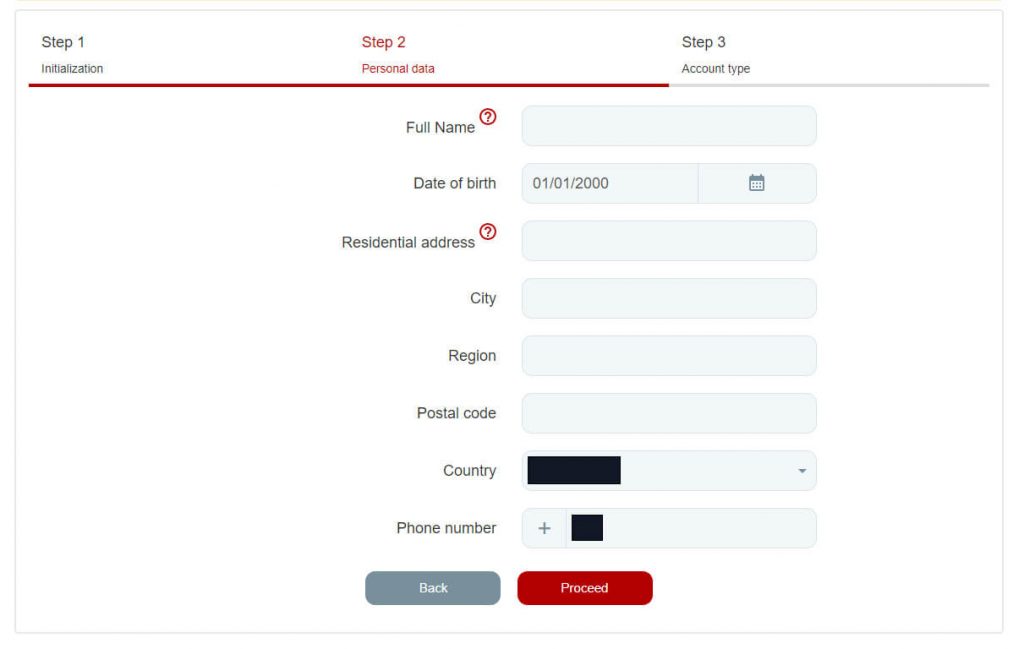Click the Phone number label
Viewport: 1024px width, 649px height.
click(x=446, y=528)
